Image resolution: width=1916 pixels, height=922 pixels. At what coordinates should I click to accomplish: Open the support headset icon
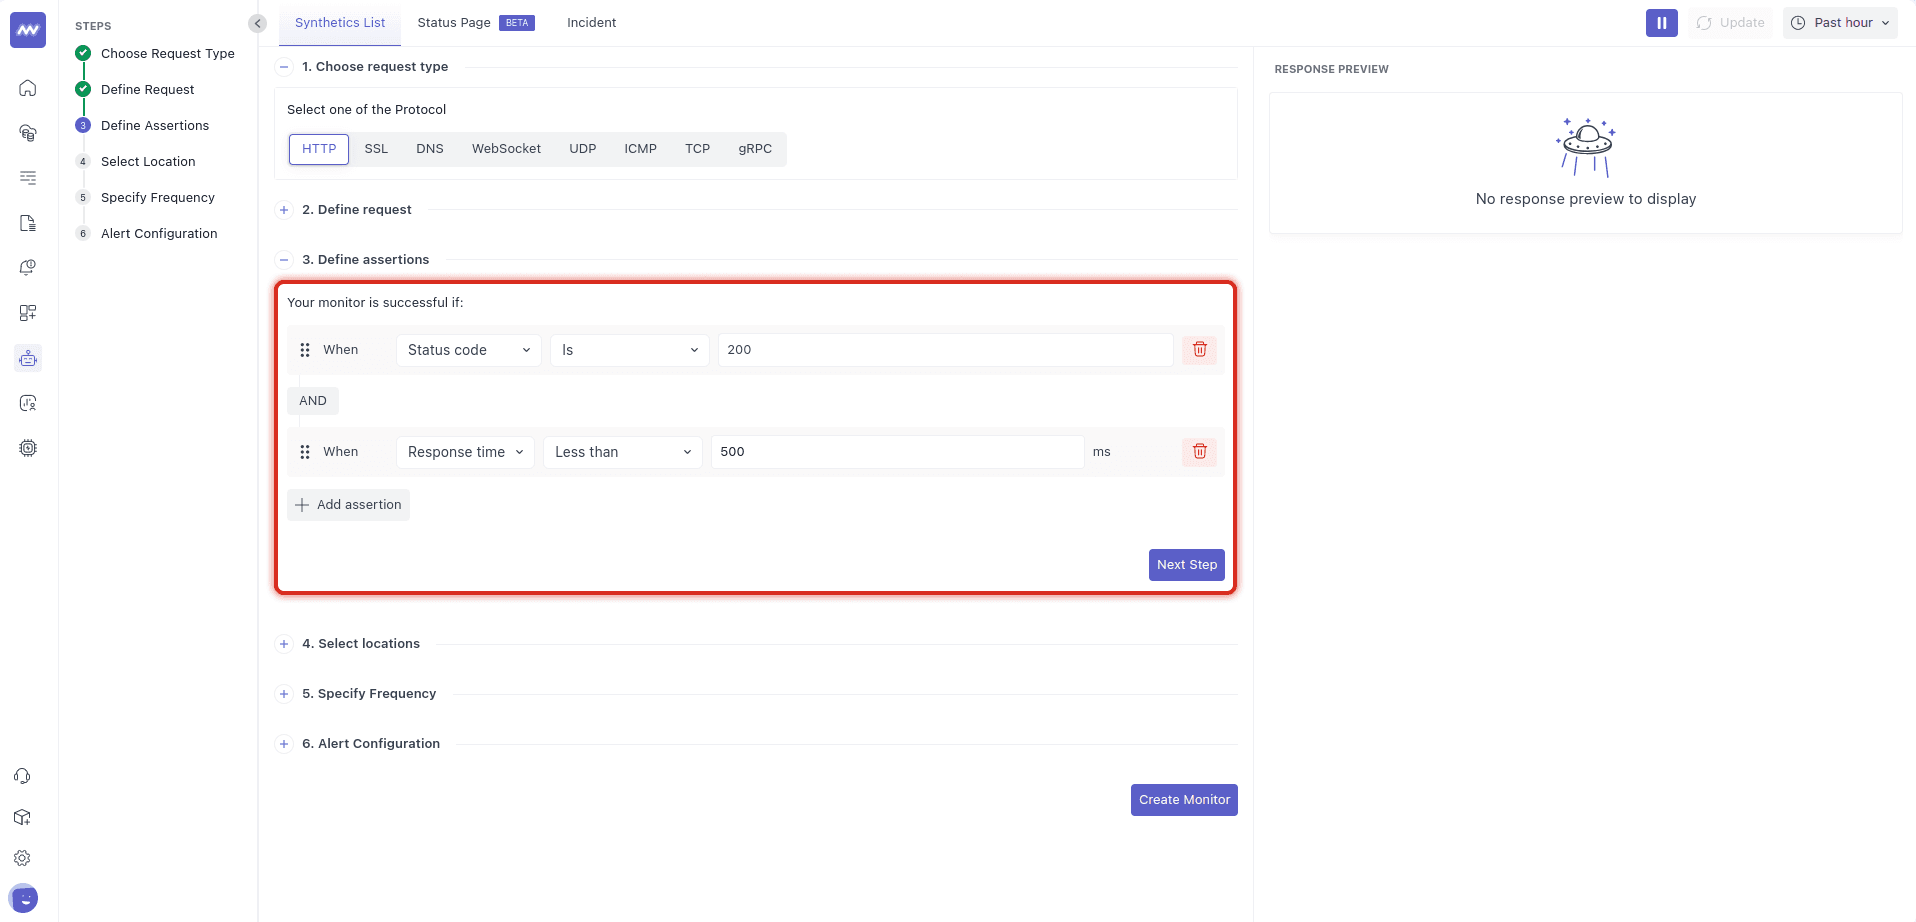[22, 776]
